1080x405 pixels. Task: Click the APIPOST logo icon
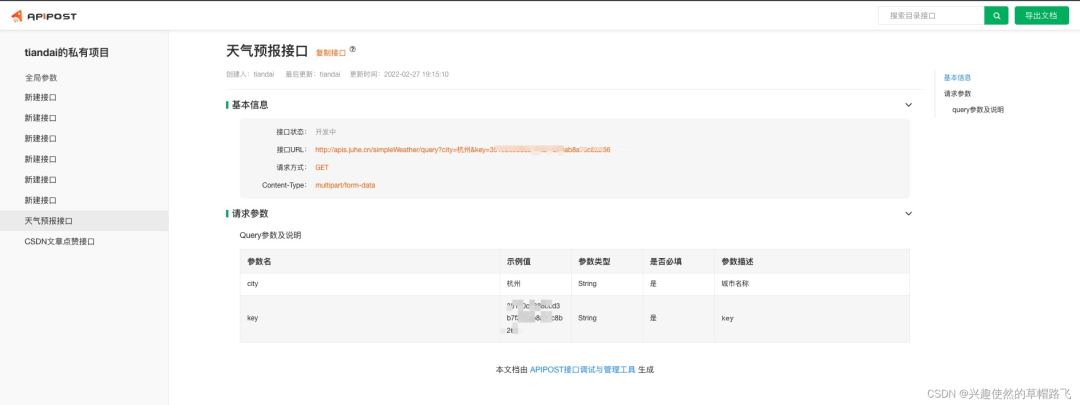pos(14,15)
